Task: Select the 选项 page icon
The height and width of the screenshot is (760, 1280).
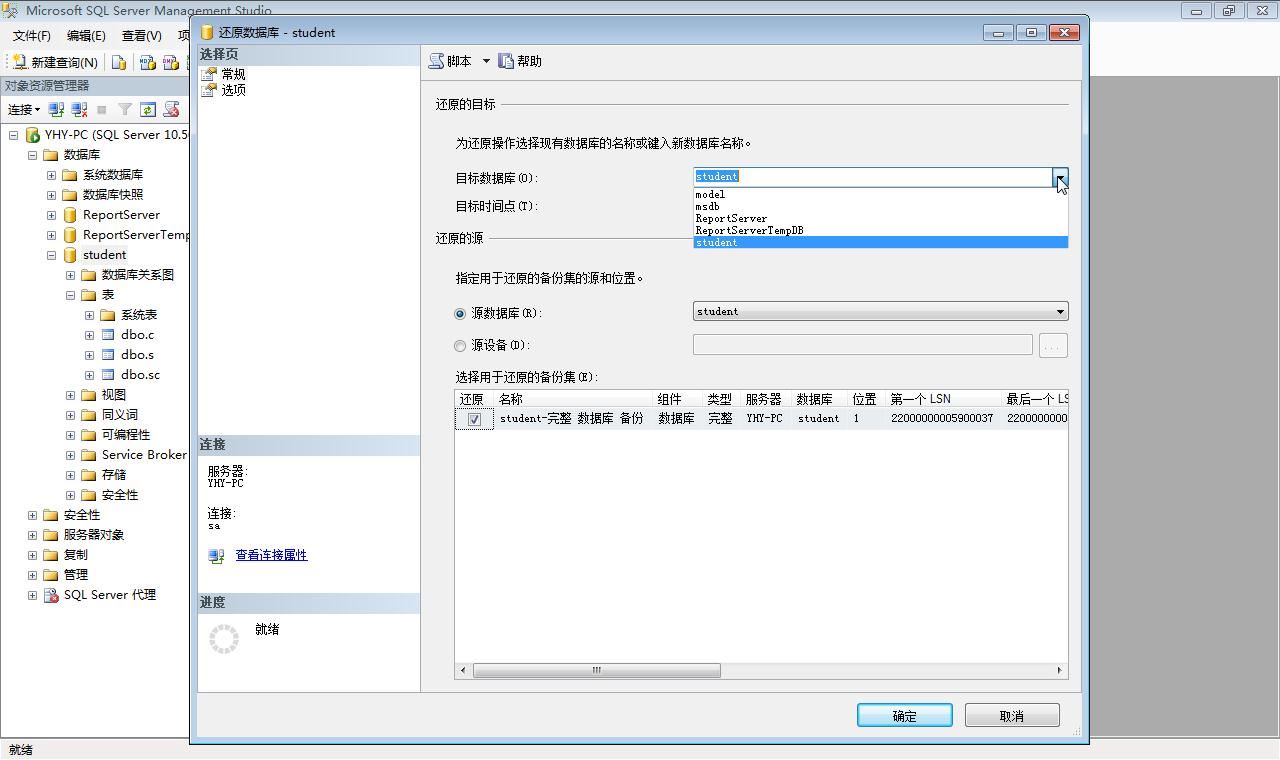Action: click(209, 90)
